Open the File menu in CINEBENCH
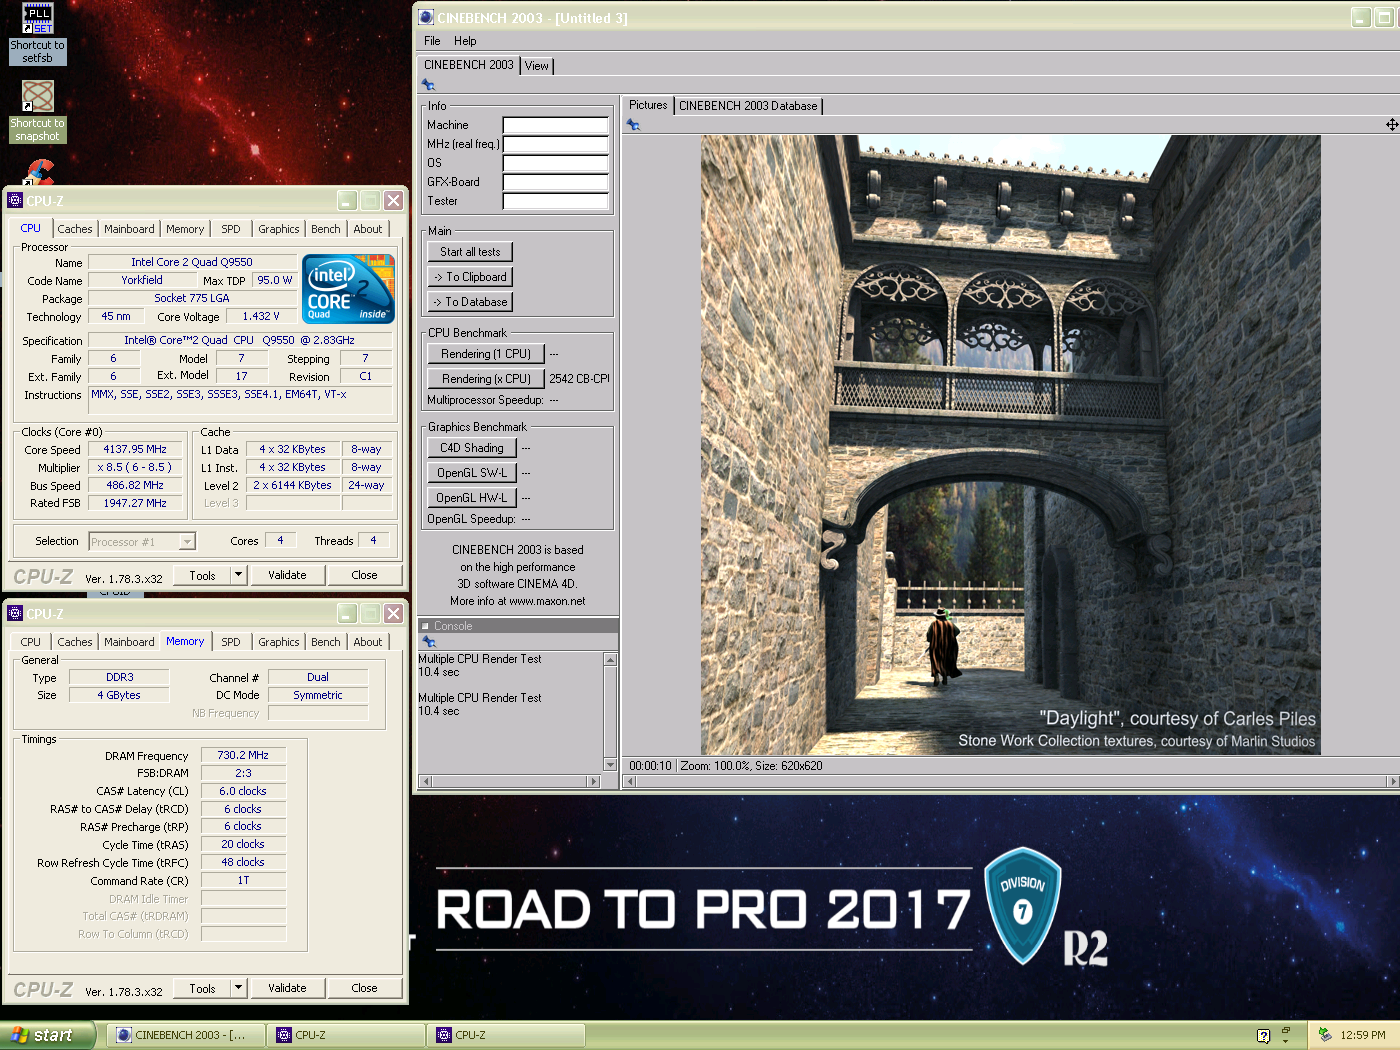1400x1050 pixels. pos(432,41)
